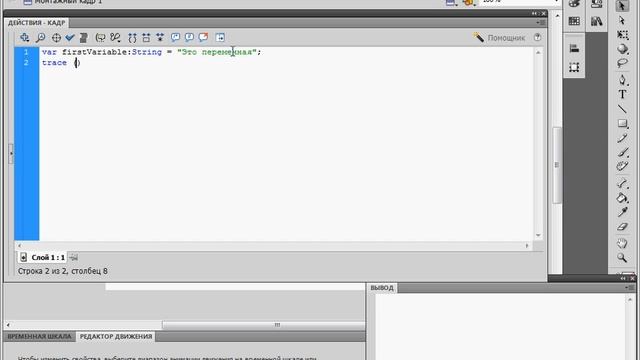Collapse Actions panel with double-arrow icon
This screenshot has height=360, width=640.
[534, 13]
